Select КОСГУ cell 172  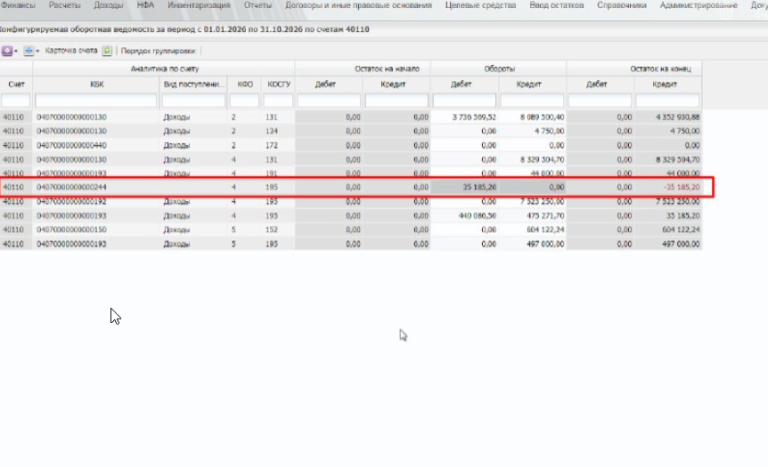coord(271,146)
